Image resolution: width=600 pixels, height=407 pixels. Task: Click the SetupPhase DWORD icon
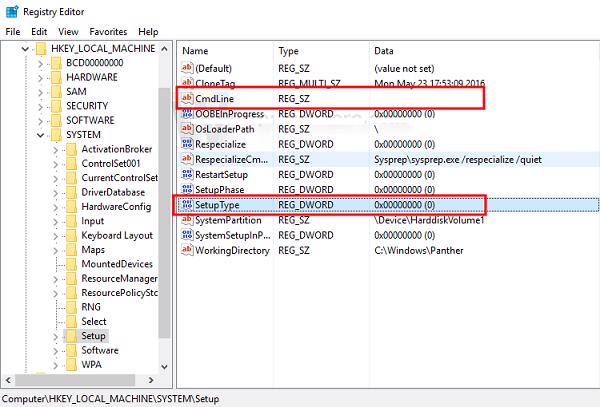point(187,189)
